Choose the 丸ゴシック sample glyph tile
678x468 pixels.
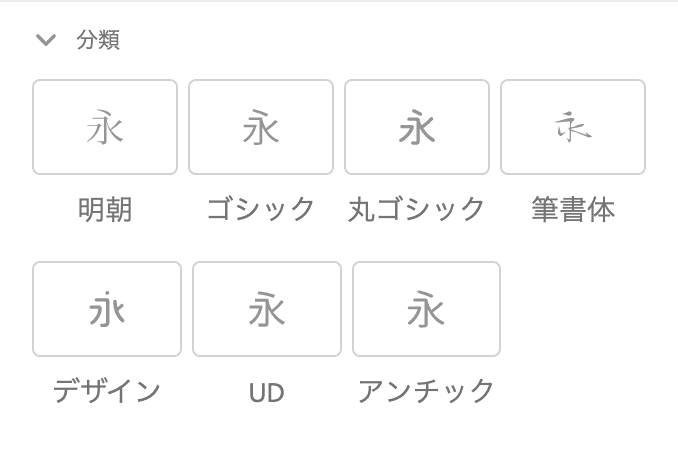coord(417,127)
